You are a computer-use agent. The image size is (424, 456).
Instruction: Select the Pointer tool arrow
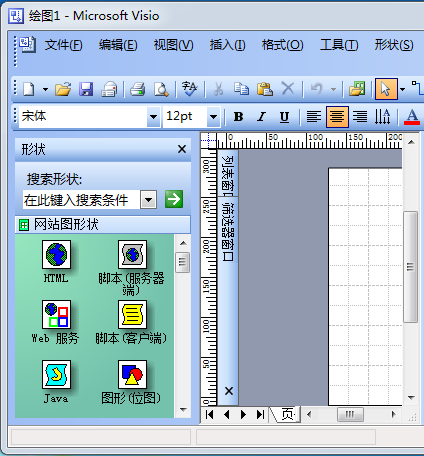point(386,89)
